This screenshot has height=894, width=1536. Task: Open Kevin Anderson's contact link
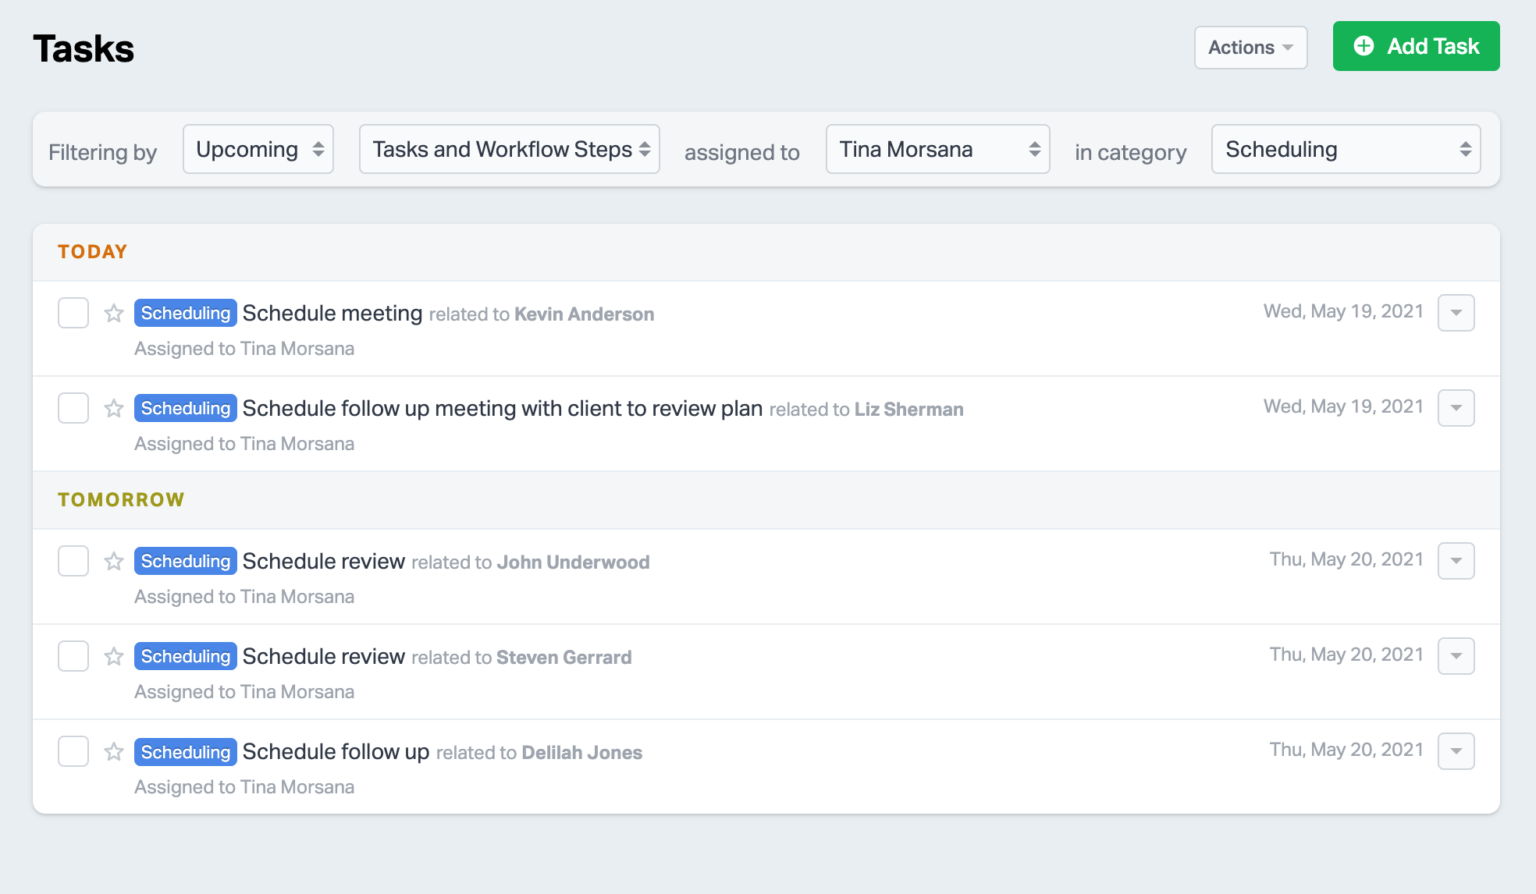[584, 314]
